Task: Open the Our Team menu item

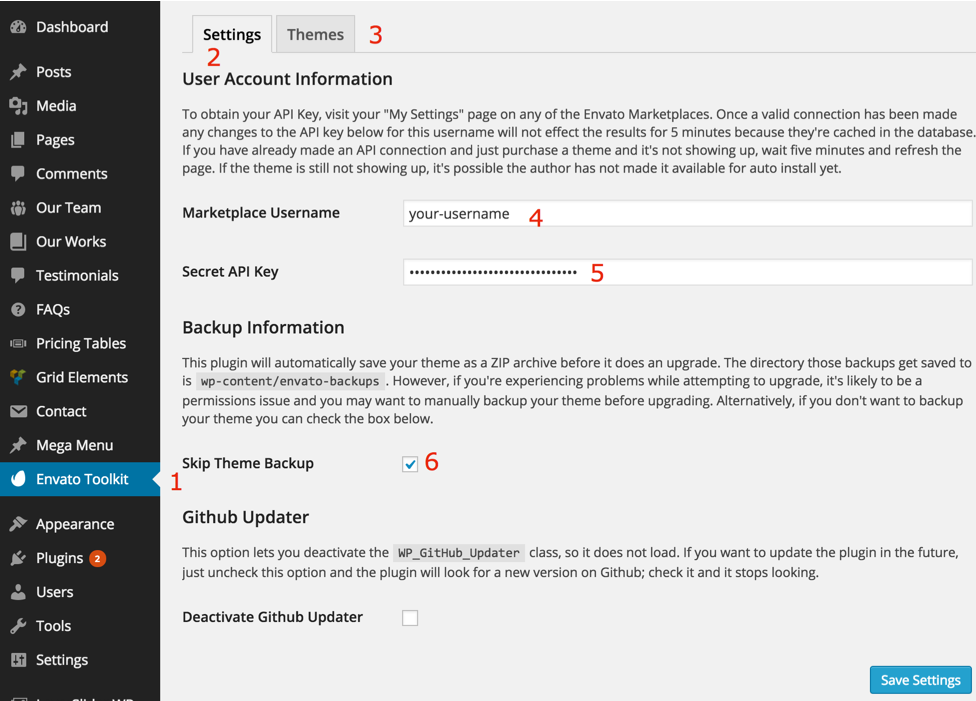Action: (80, 207)
